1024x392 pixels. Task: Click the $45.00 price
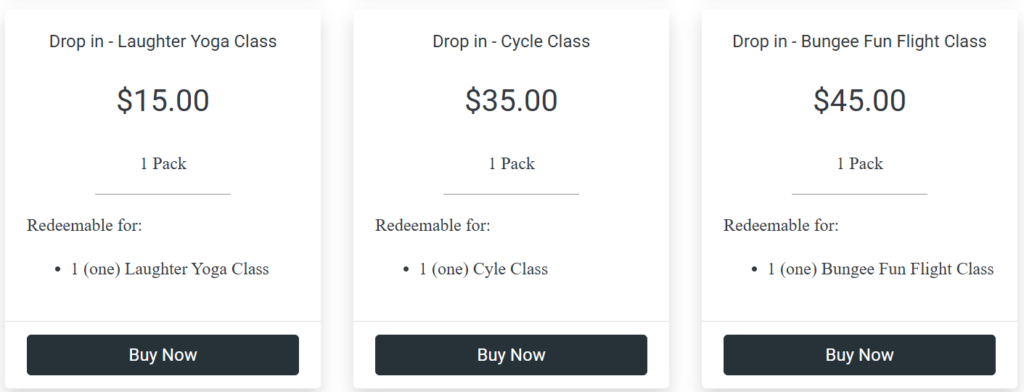(859, 101)
